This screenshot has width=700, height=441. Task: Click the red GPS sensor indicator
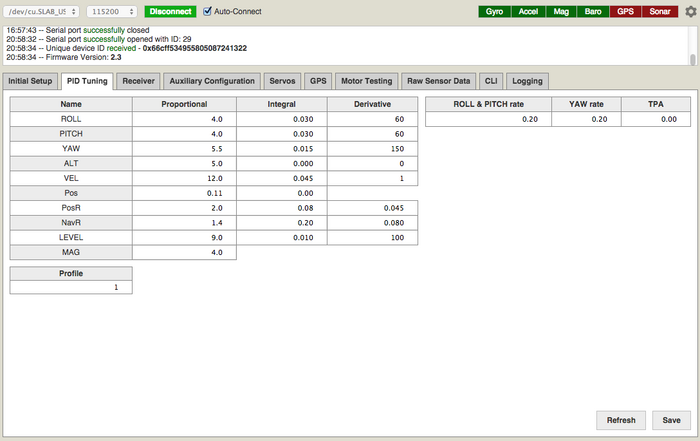click(x=625, y=12)
